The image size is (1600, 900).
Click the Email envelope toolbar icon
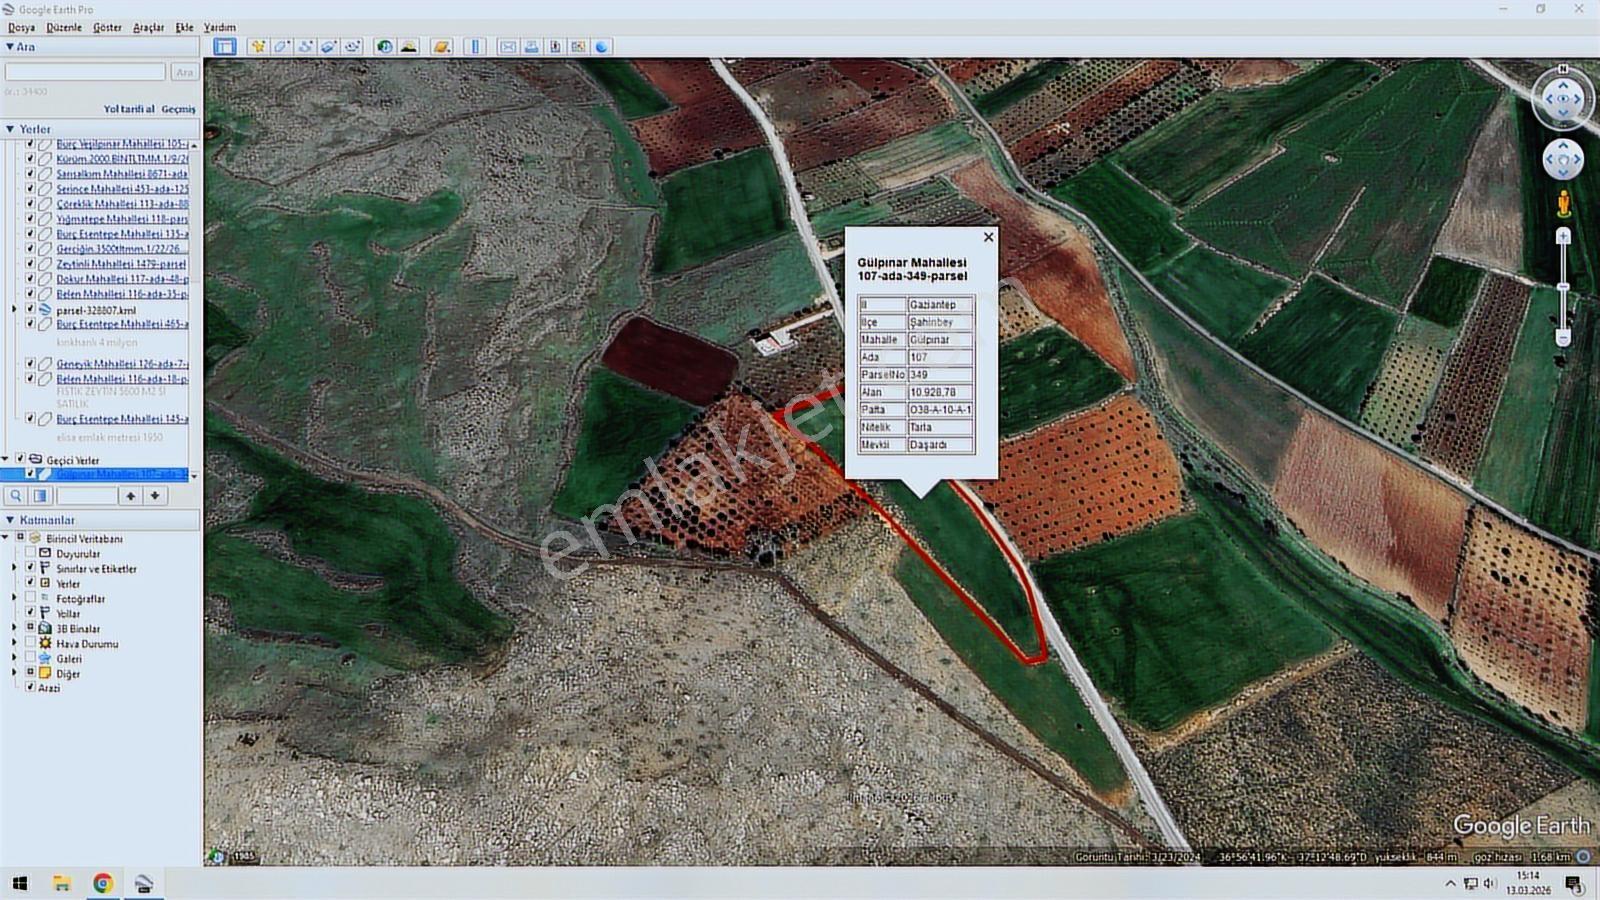[x=508, y=46]
